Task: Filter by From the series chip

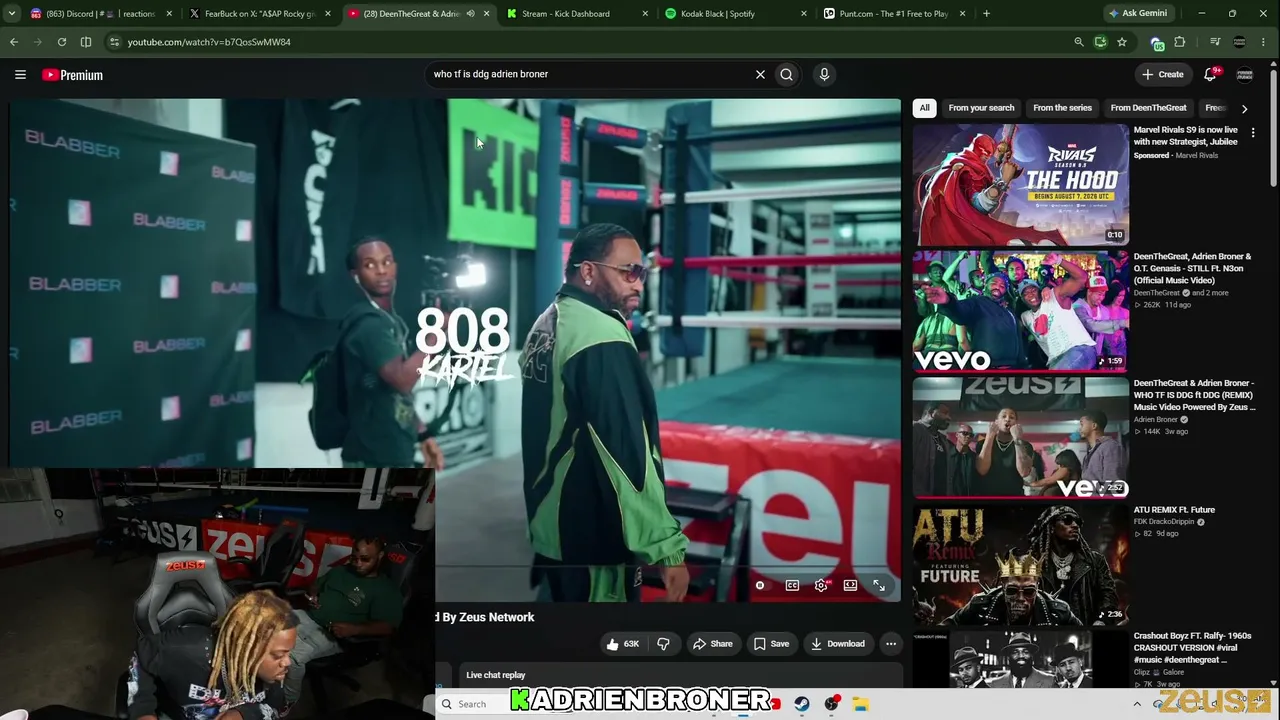Action: 1062,108
